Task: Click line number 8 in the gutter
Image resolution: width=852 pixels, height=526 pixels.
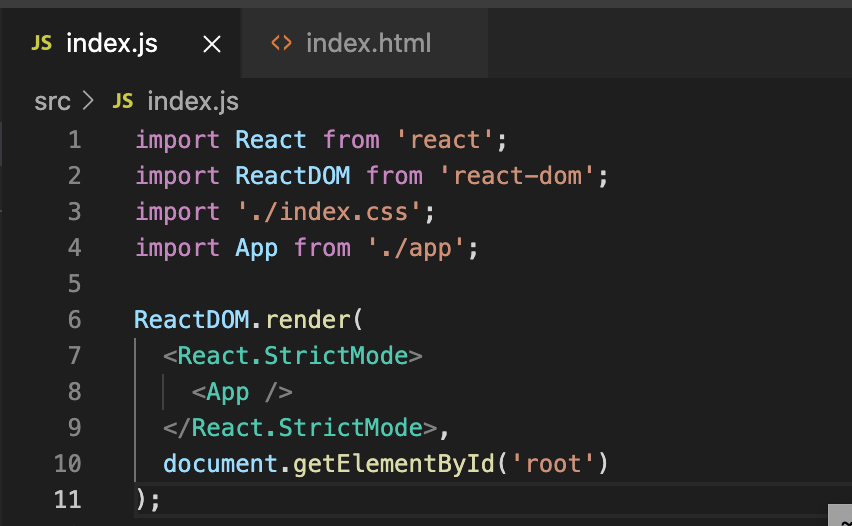Action: point(75,392)
